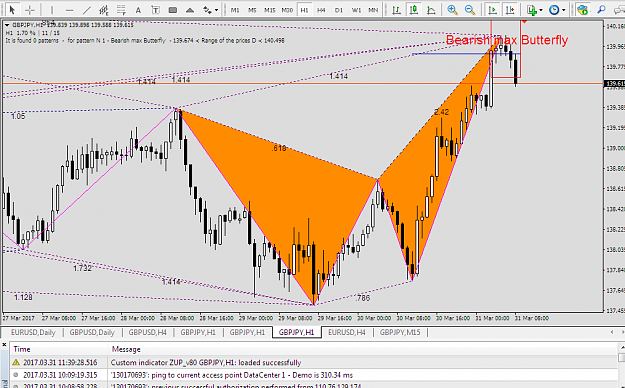Select the Fibonacci retracement tool
The height and width of the screenshot is (388, 625).
121,10
